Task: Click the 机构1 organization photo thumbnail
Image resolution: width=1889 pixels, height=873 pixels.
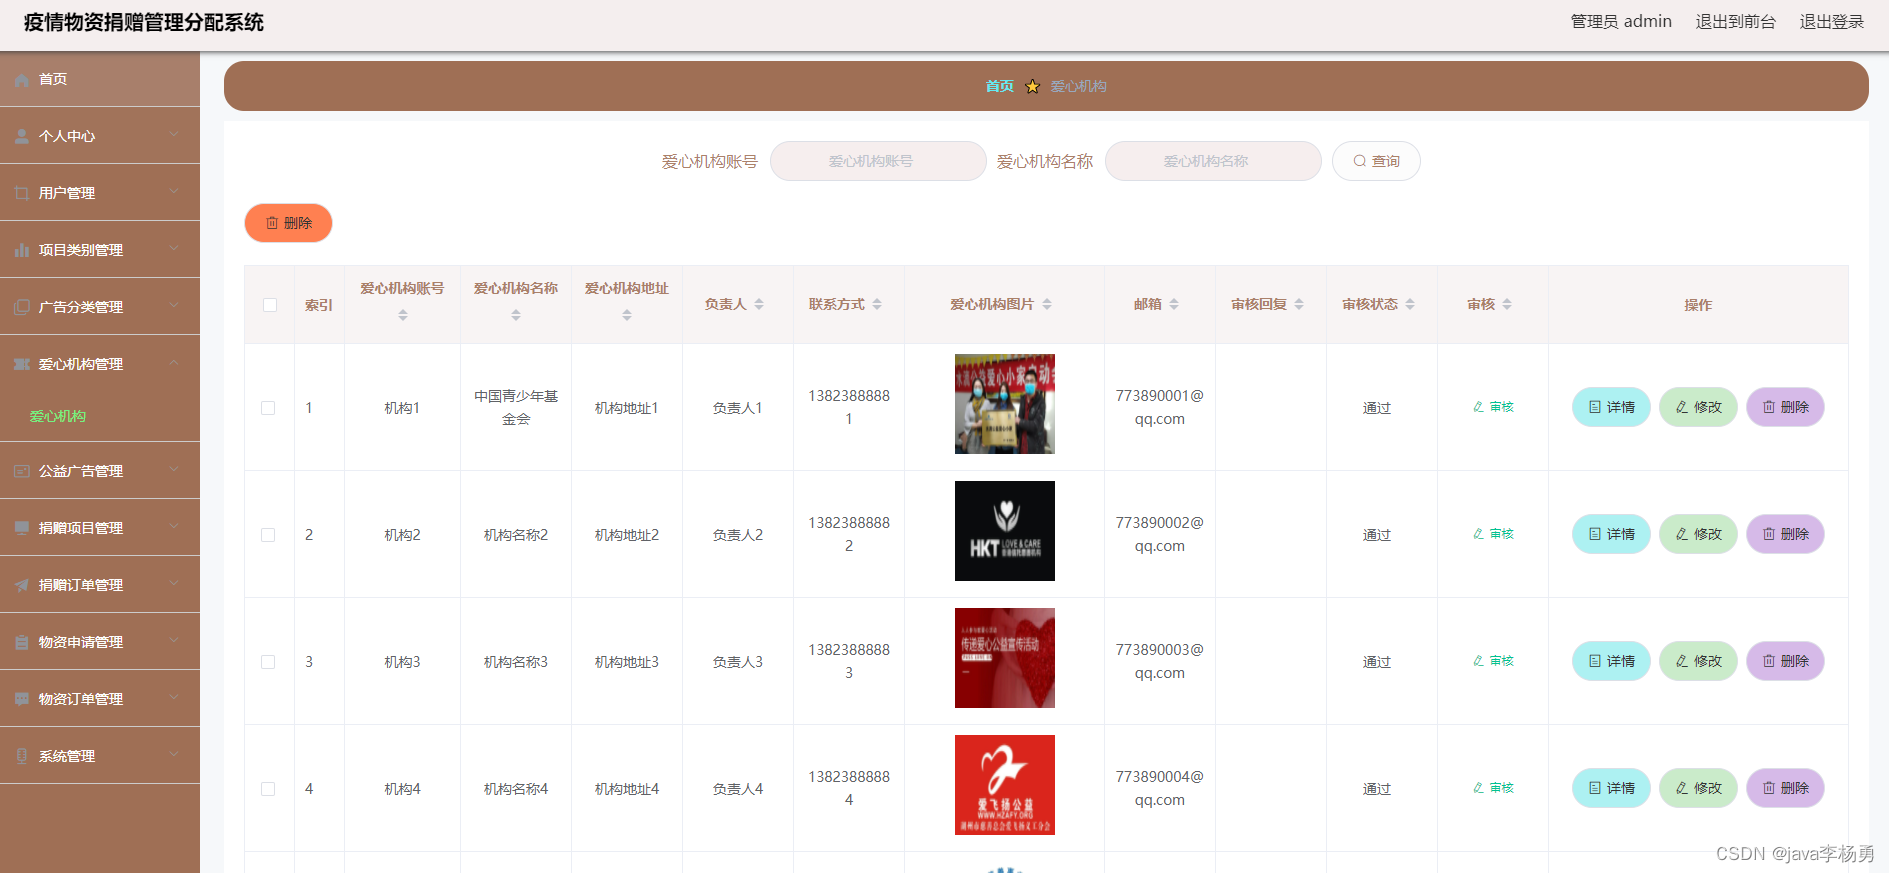Action: pos(1005,404)
